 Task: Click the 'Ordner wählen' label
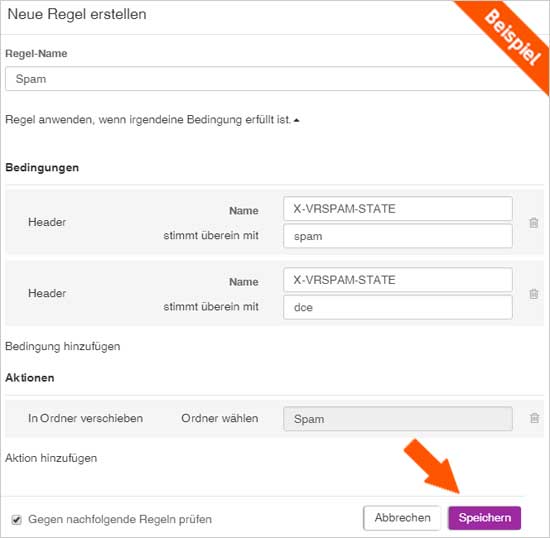click(x=220, y=418)
